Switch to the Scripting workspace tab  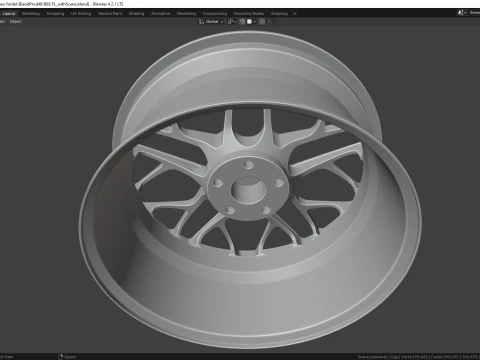[x=279, y=14]
